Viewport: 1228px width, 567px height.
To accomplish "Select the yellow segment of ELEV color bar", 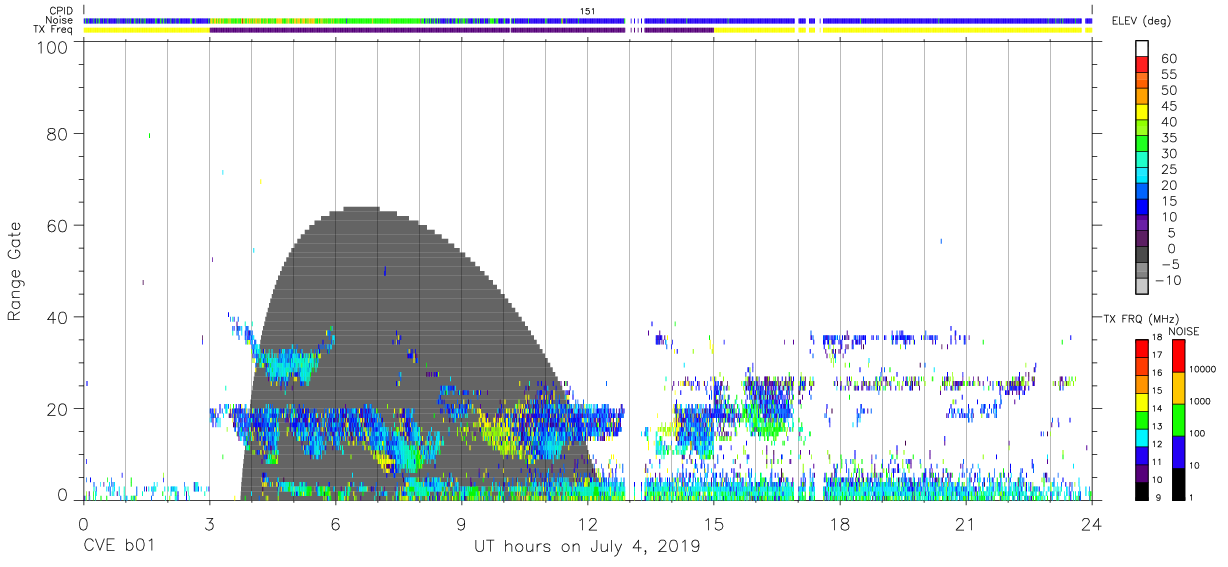I will pyautogui.click(x=1141, y=111).
